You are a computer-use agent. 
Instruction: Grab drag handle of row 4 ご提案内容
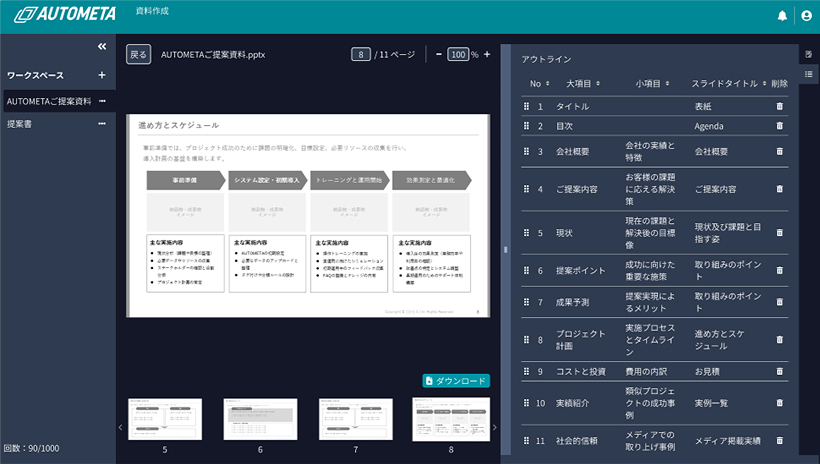(x=526, y=189)
